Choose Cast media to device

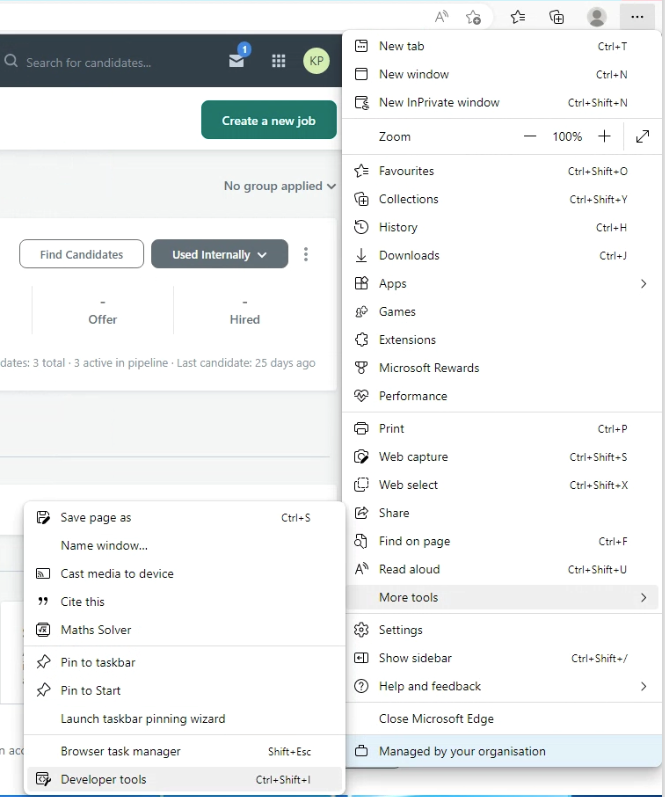coord(185,574)
